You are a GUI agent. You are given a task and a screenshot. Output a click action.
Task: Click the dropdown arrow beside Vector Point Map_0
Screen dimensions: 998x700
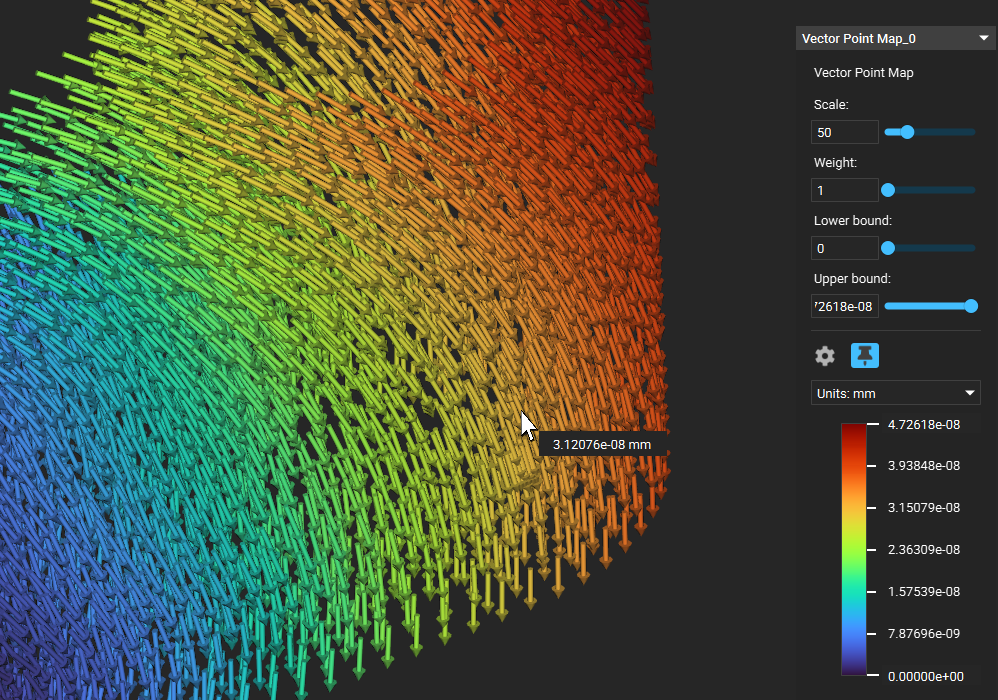pos(983,38)
